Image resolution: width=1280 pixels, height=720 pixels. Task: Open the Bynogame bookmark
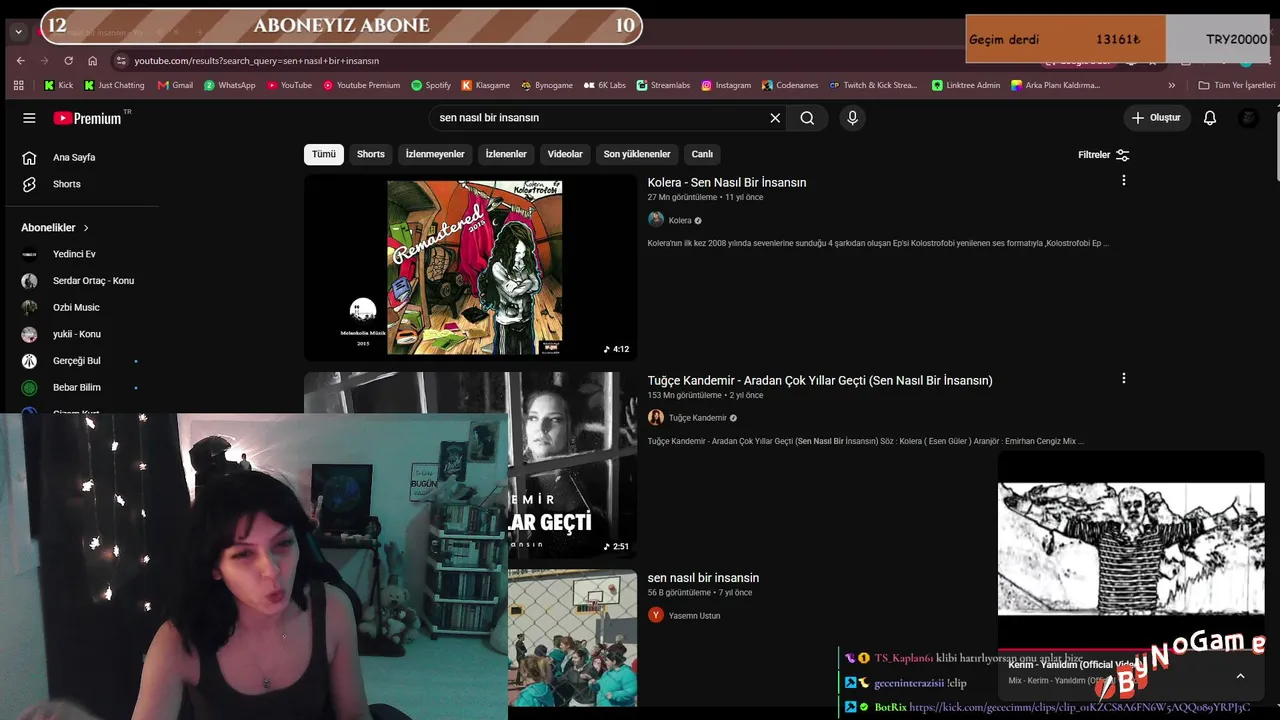tap(546, 85)
